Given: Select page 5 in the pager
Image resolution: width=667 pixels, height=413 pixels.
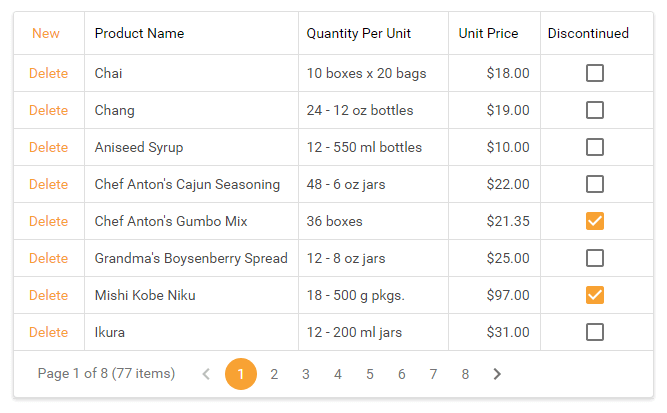Looking at the screenshot, I should [370, 374].
